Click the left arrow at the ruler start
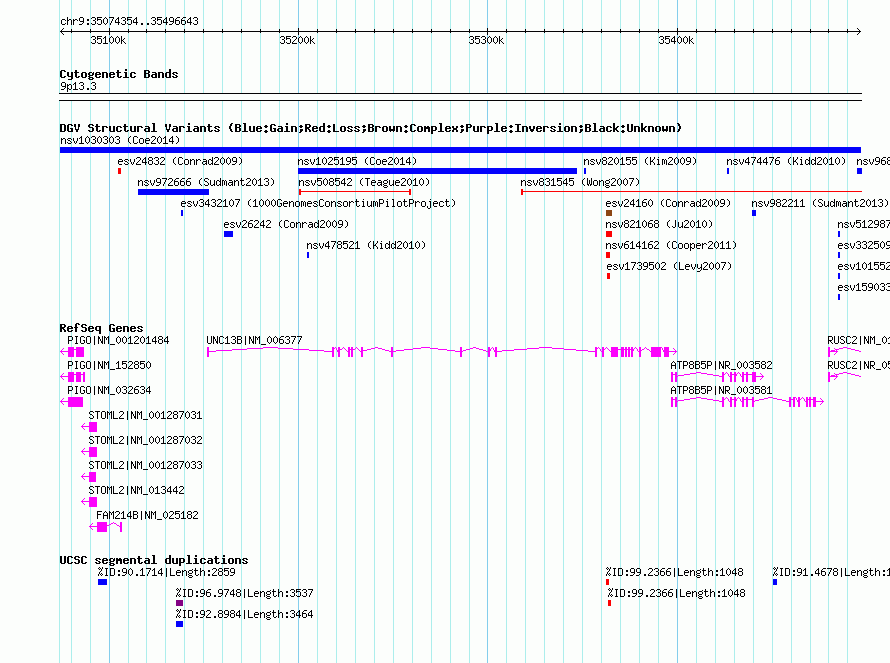This screenshot has width=890, height=663. point(63,31)
